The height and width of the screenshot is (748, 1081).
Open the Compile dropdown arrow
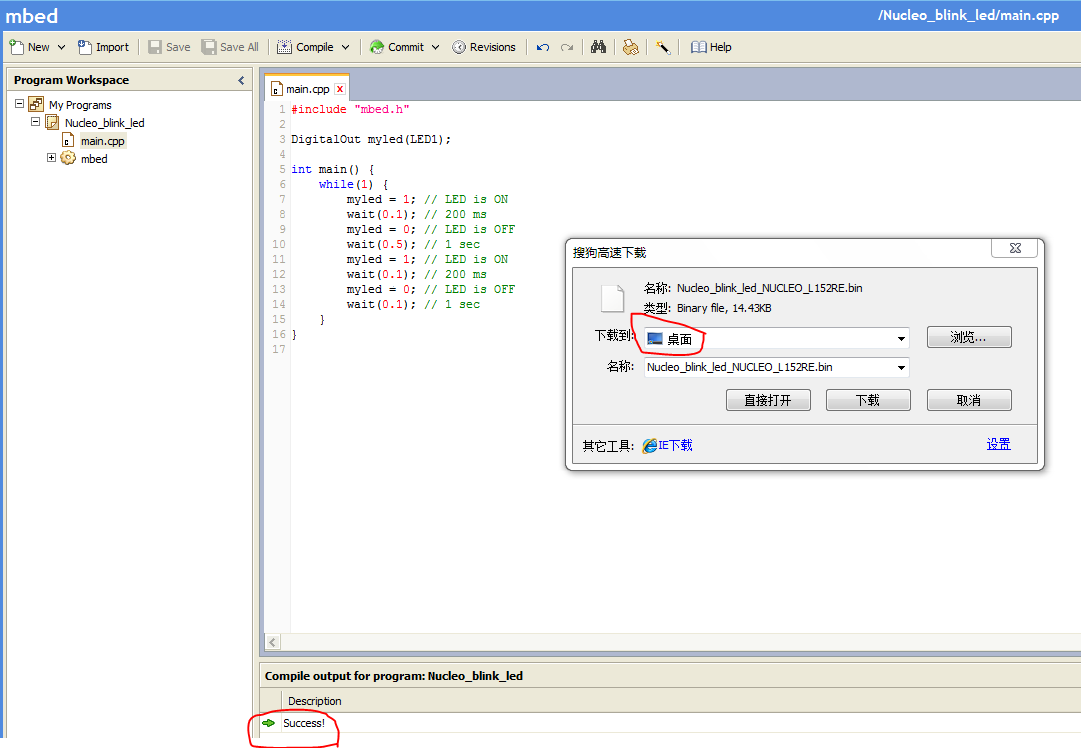[345, 47]
